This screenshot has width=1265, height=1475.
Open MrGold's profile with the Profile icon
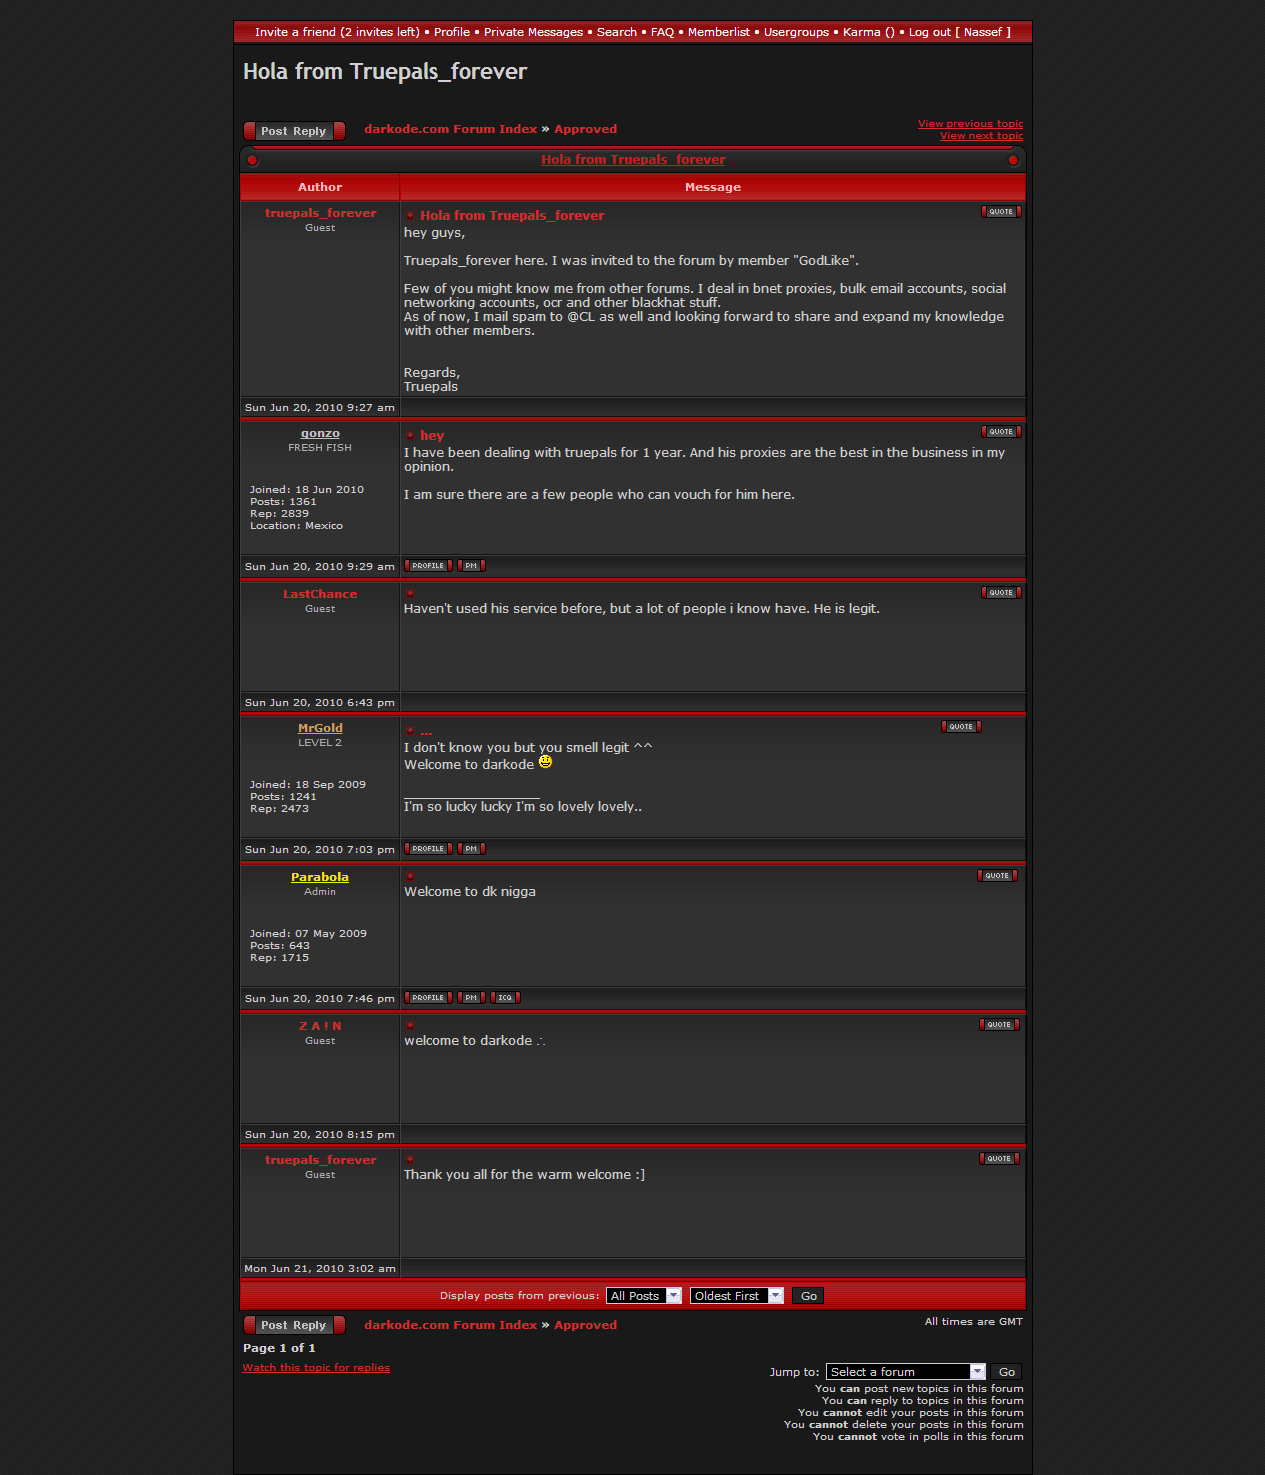[428, 849]
